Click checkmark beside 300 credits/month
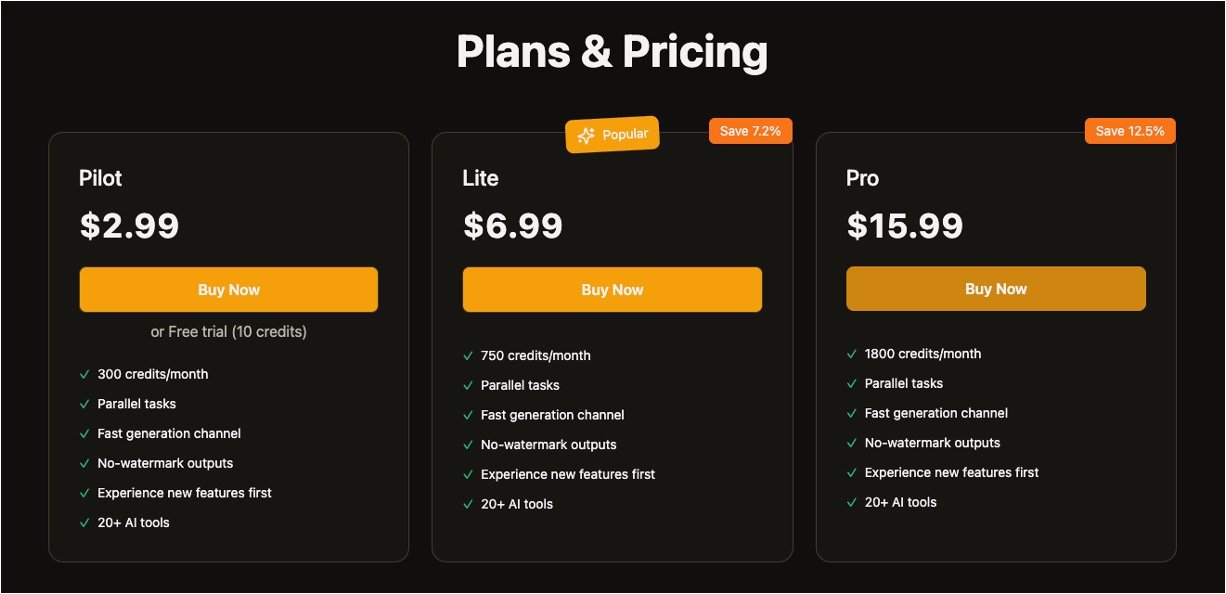Image resolution: width=1226 pixels, height=594 pixels. click(x=85, y=374)
